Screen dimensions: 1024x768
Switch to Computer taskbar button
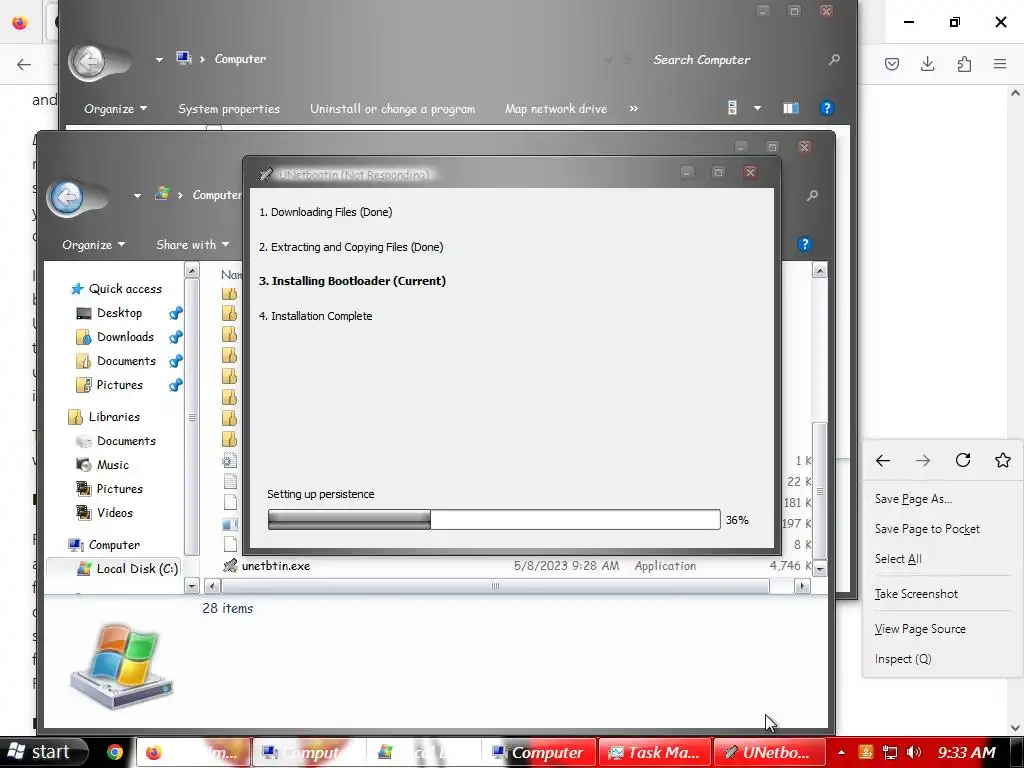(539, 752)
